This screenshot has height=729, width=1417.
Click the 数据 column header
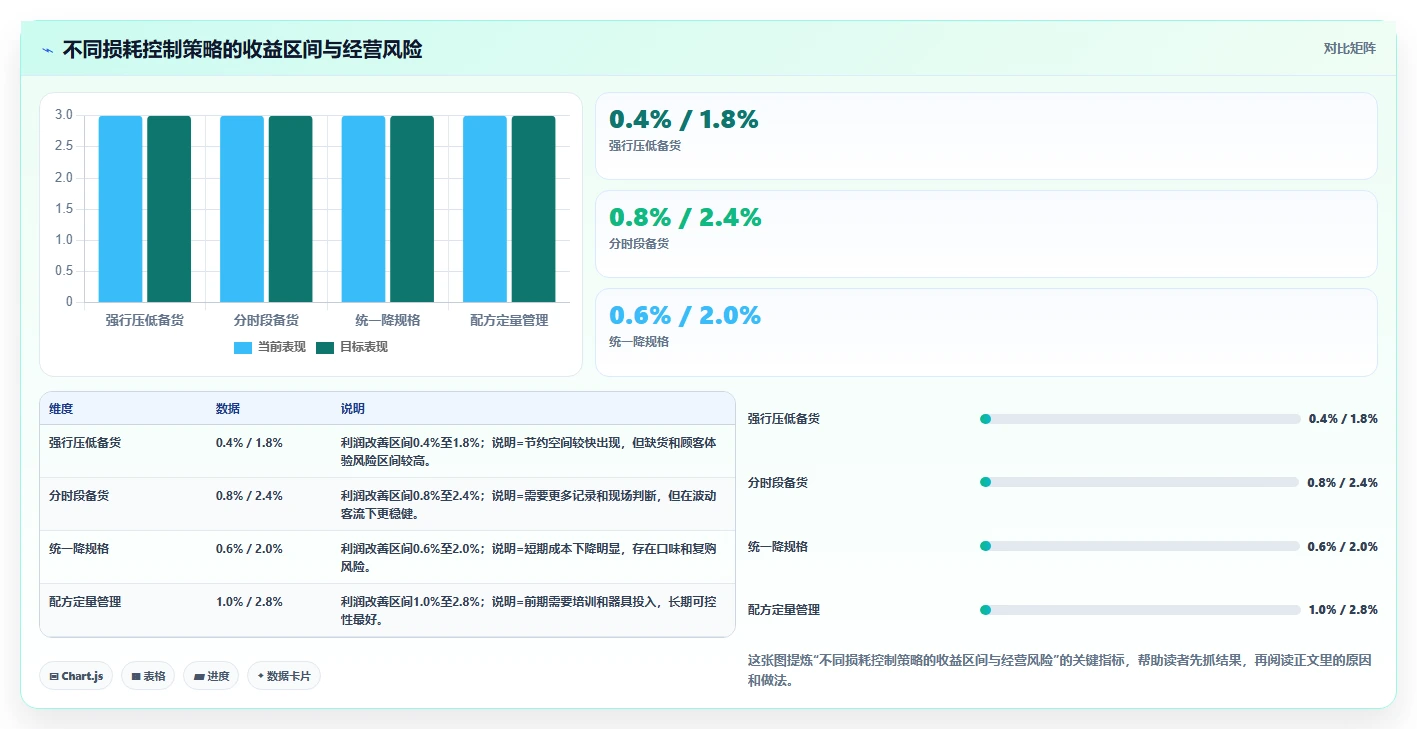228,409
